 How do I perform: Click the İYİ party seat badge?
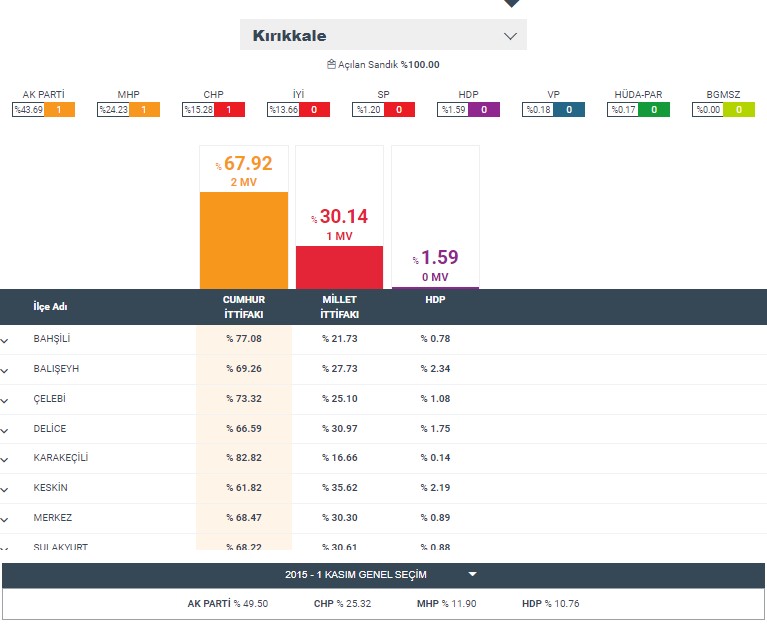point(314,110)
